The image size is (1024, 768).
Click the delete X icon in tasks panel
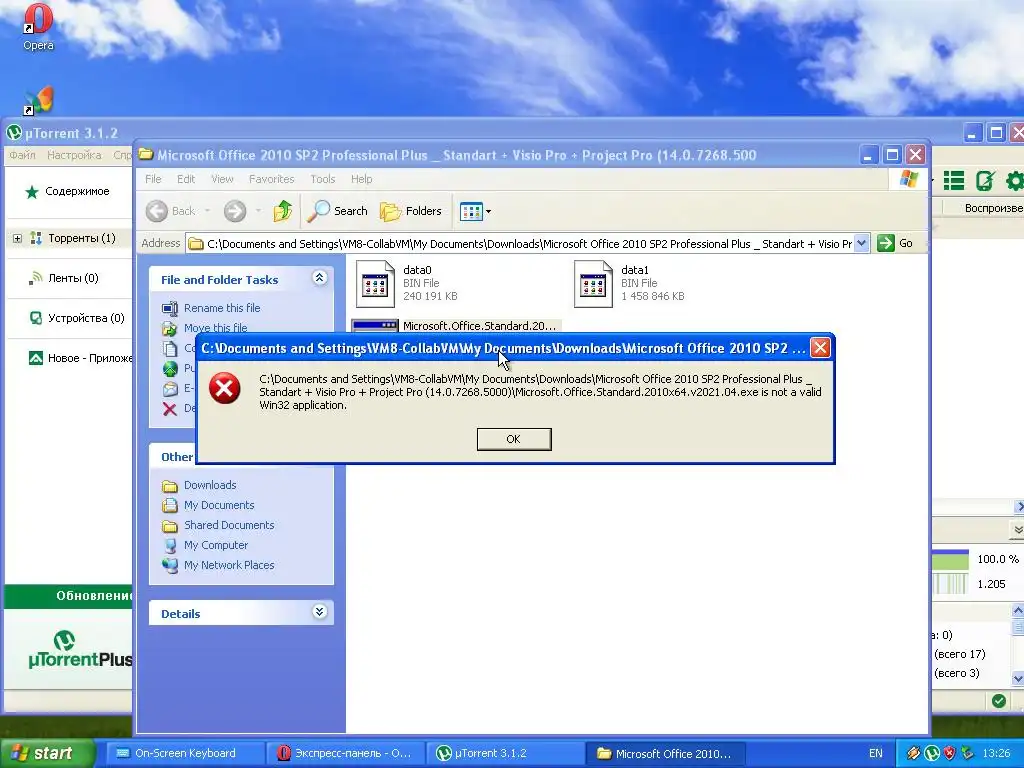(x=170, y=409)
